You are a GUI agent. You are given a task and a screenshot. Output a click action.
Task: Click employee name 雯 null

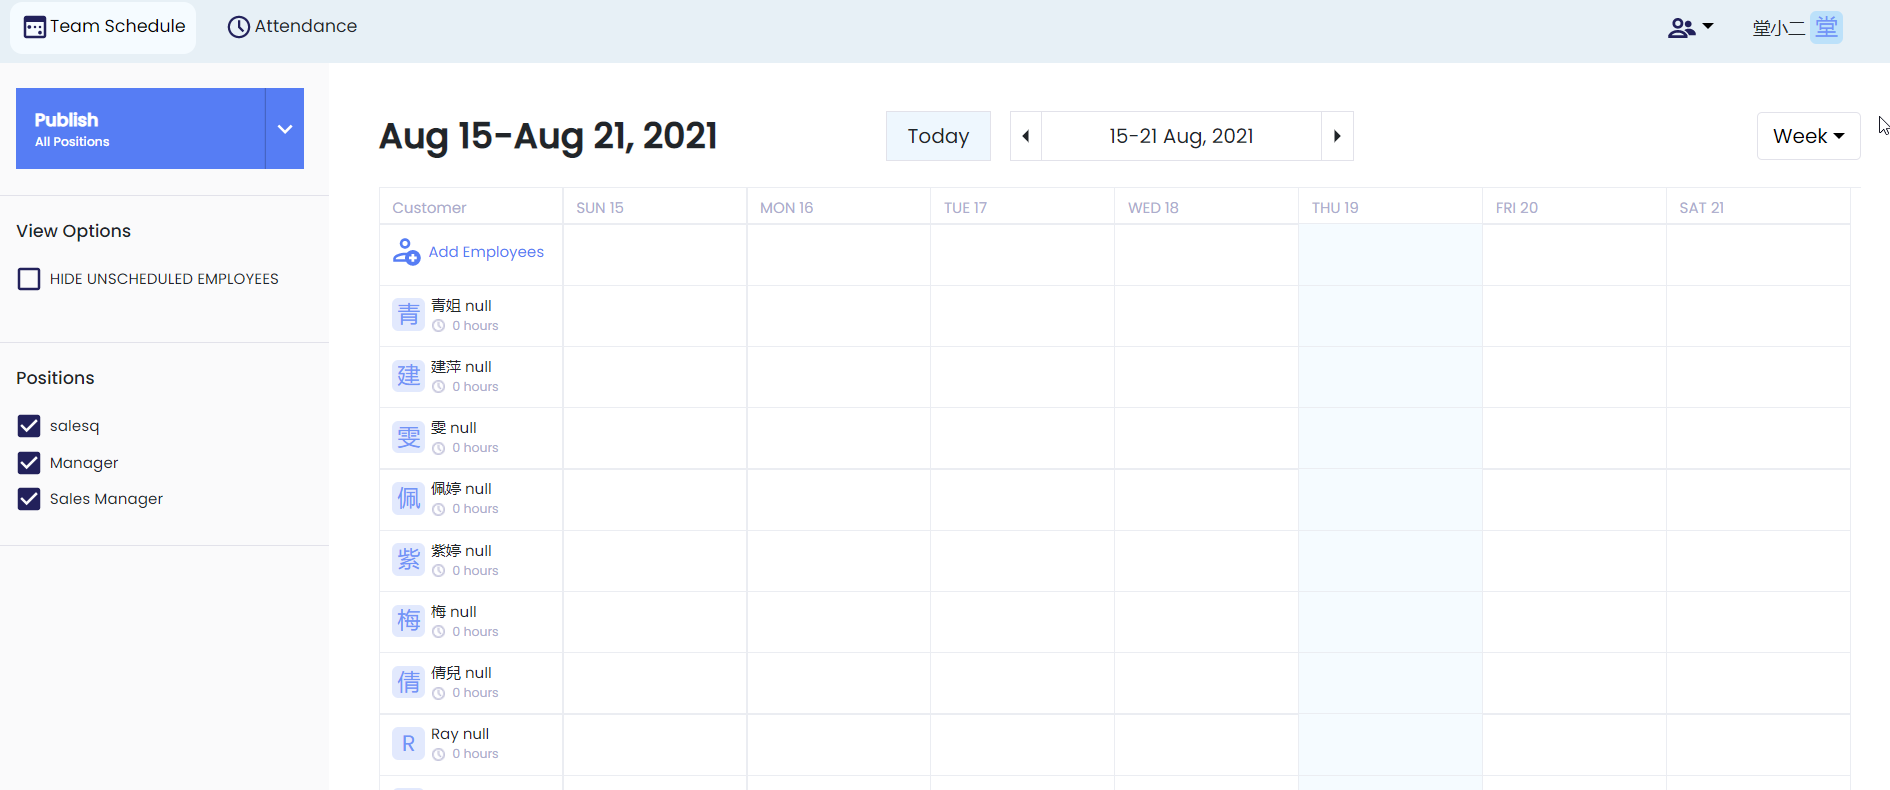point(454,428)
